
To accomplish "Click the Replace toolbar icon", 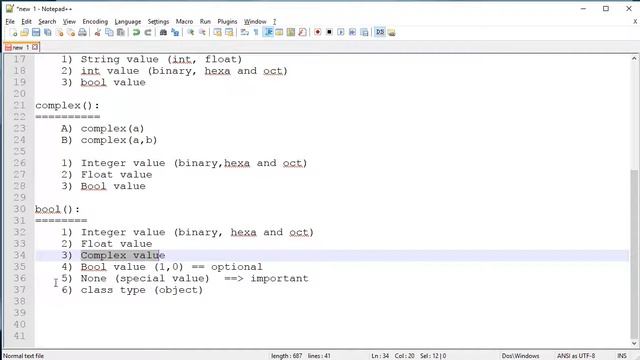I will (x=175, y=32).
